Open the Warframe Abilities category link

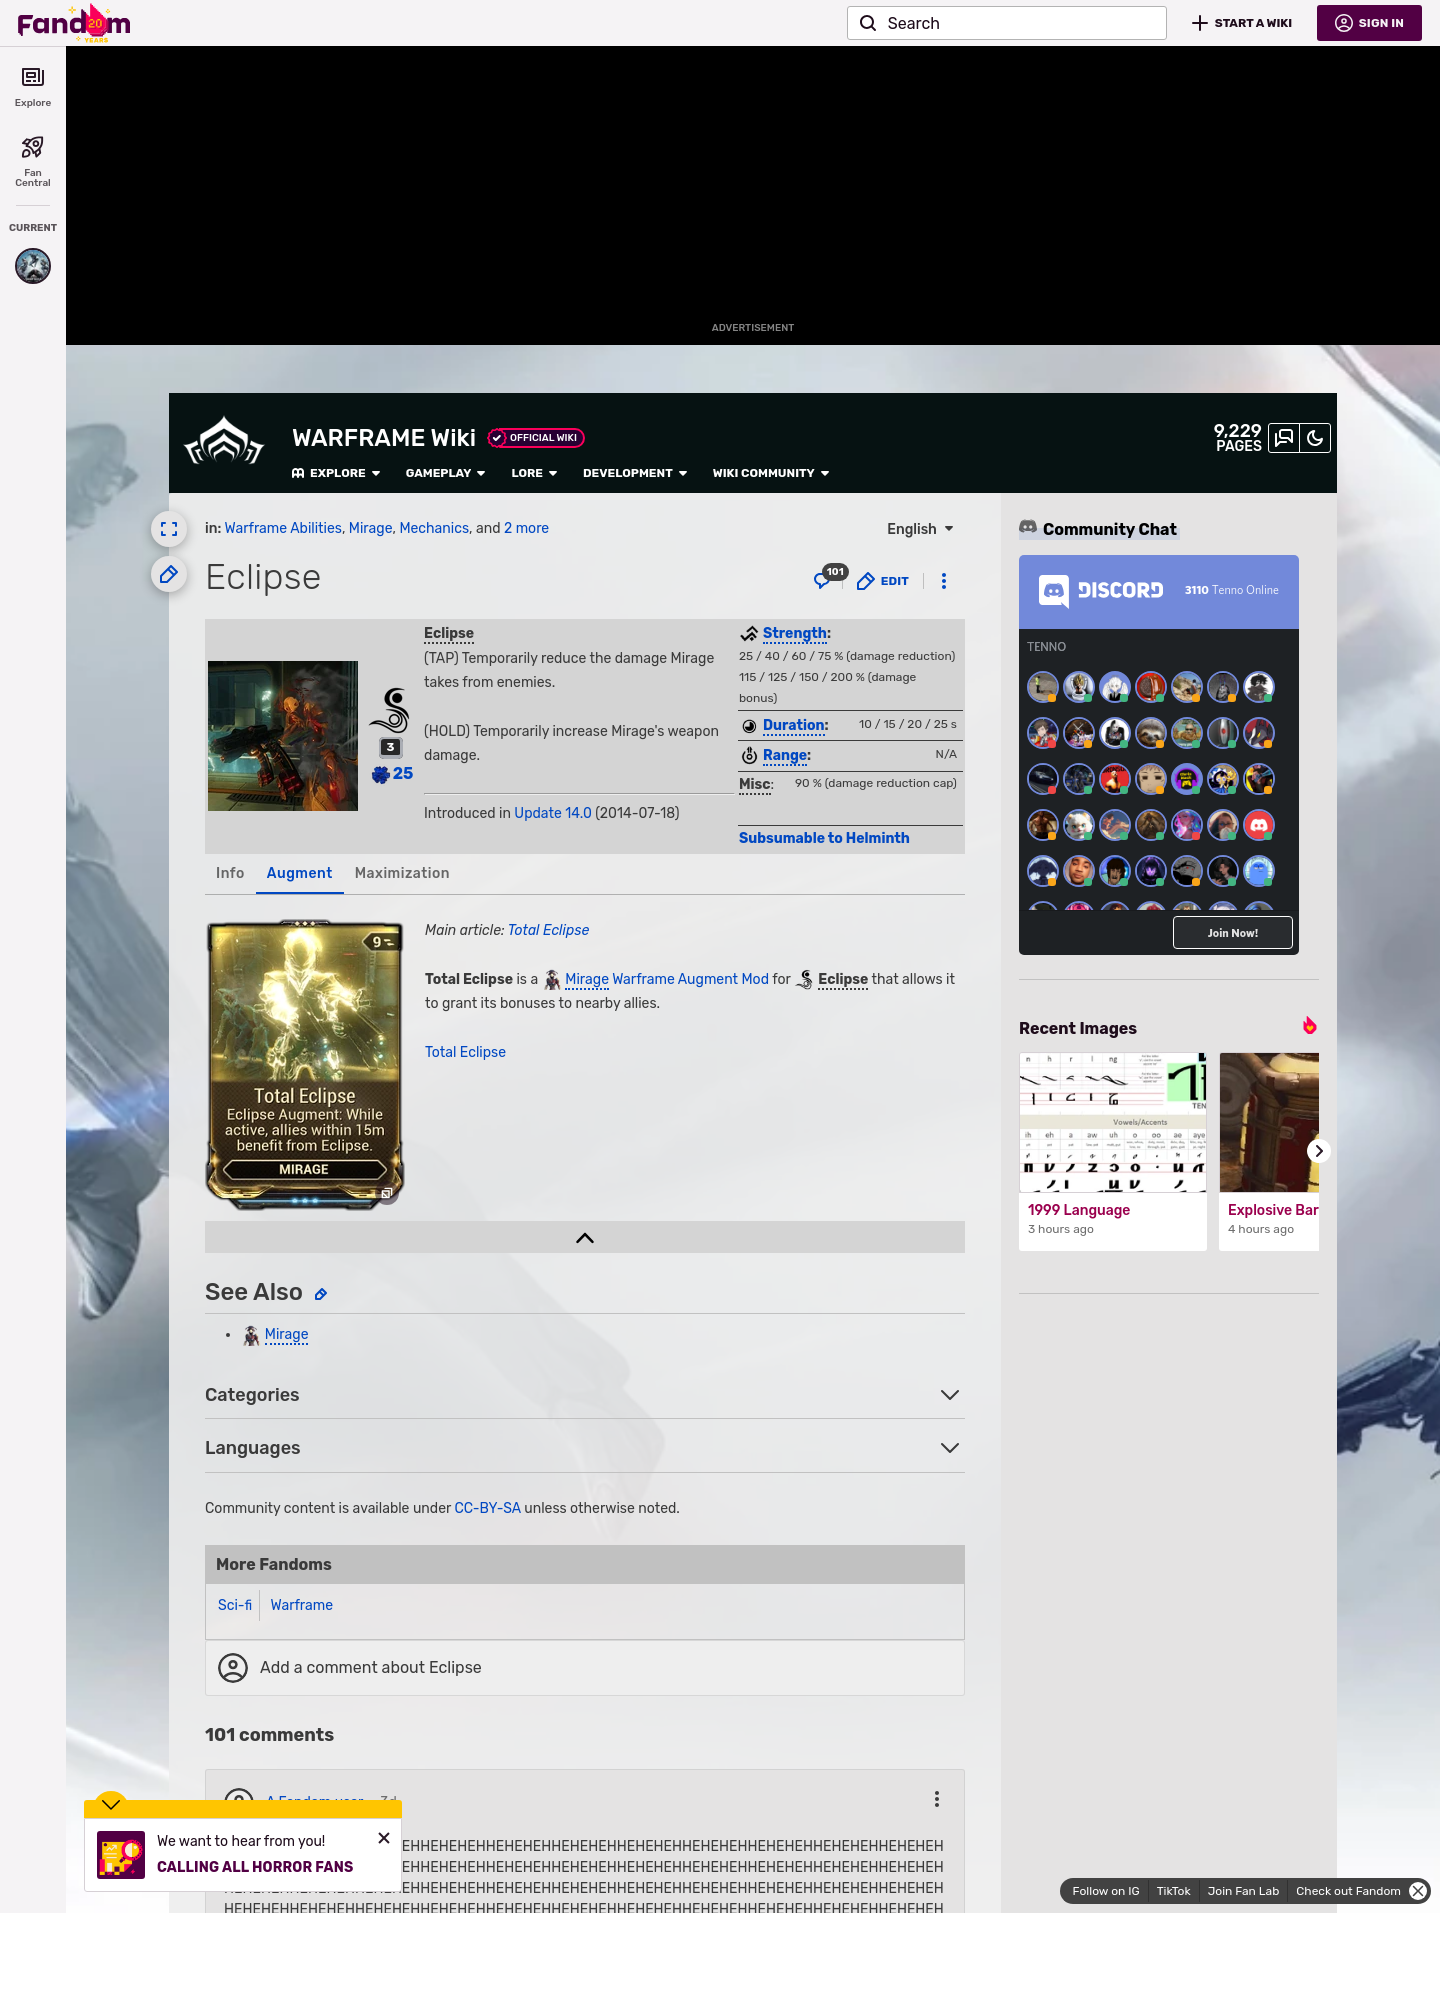283,528
